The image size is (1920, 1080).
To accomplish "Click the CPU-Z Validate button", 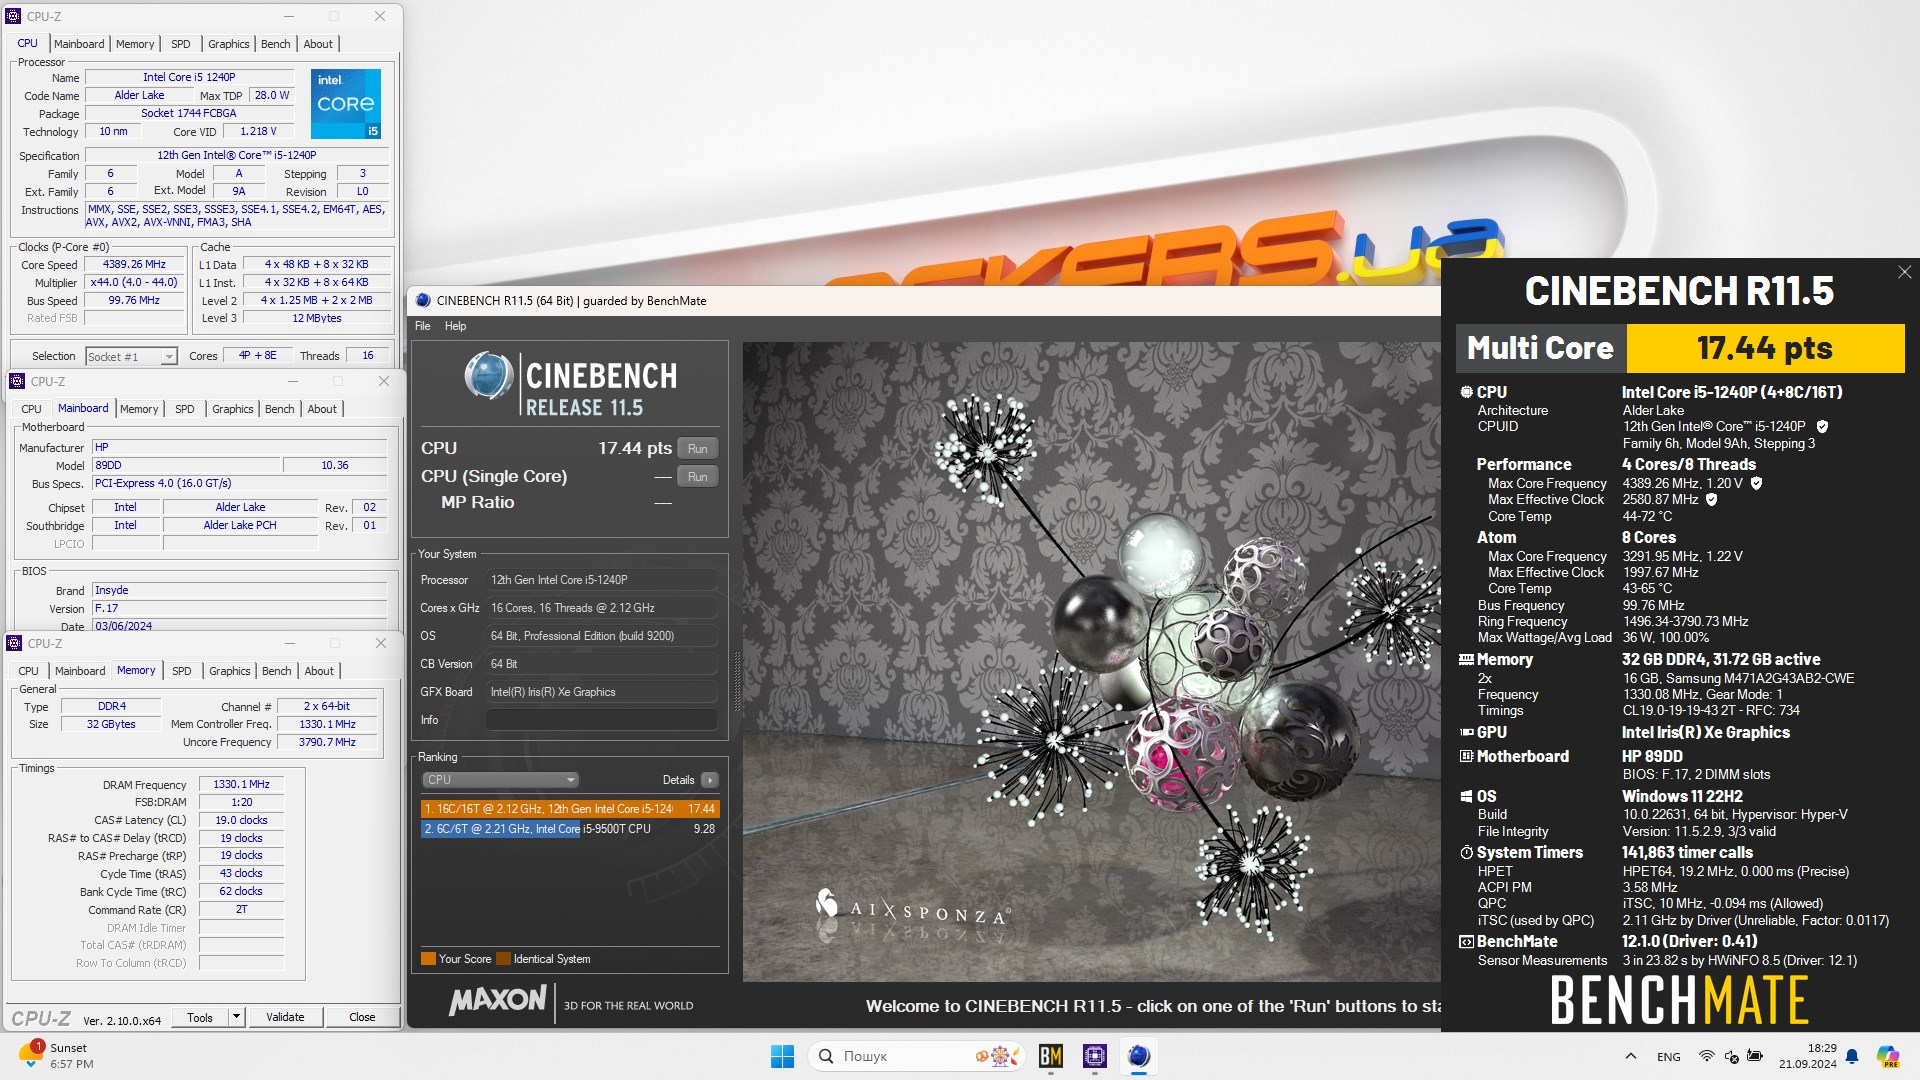I will pyautogui.click(x=285, y=1017).
